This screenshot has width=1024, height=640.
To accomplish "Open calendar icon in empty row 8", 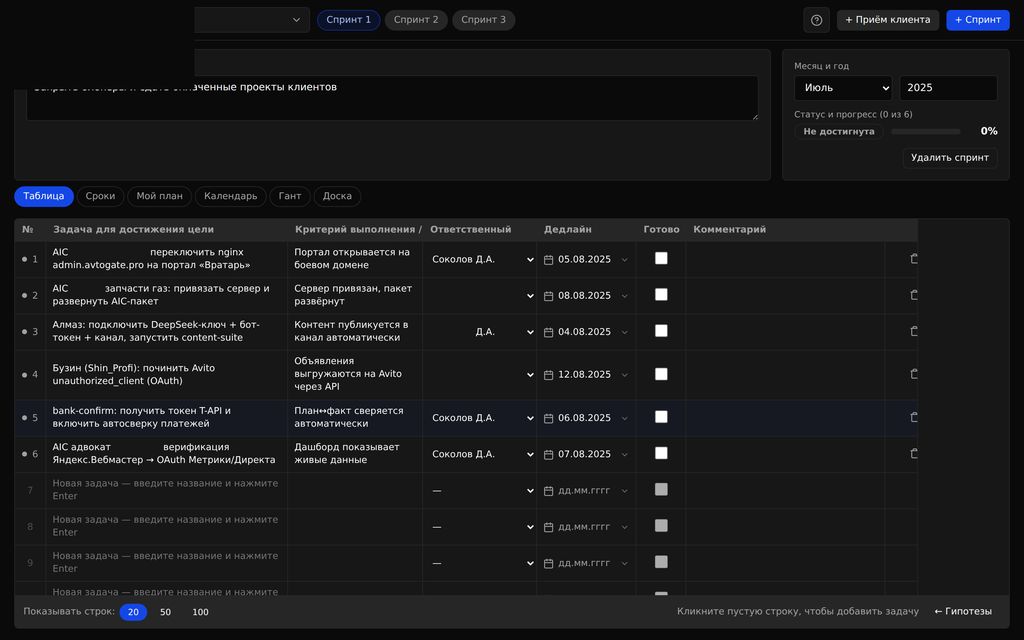I will (x=549, y=527).
